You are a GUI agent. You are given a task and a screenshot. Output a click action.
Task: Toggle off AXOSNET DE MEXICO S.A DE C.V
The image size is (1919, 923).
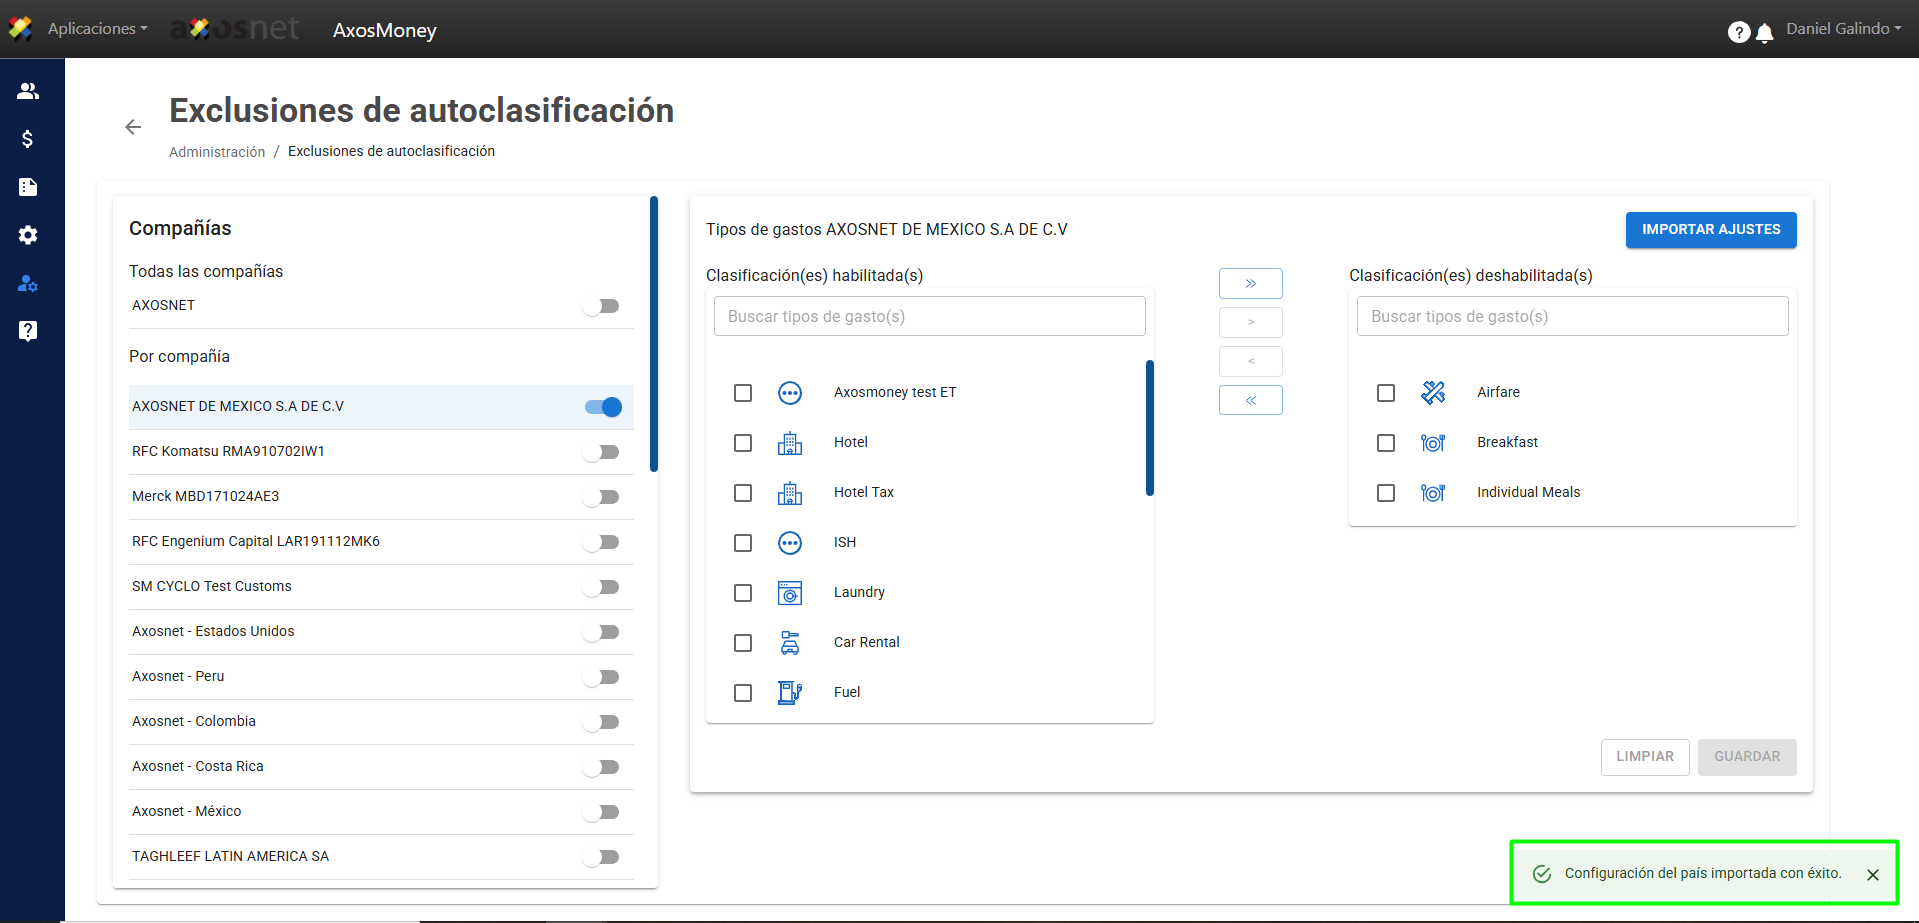tap(603, 407)
